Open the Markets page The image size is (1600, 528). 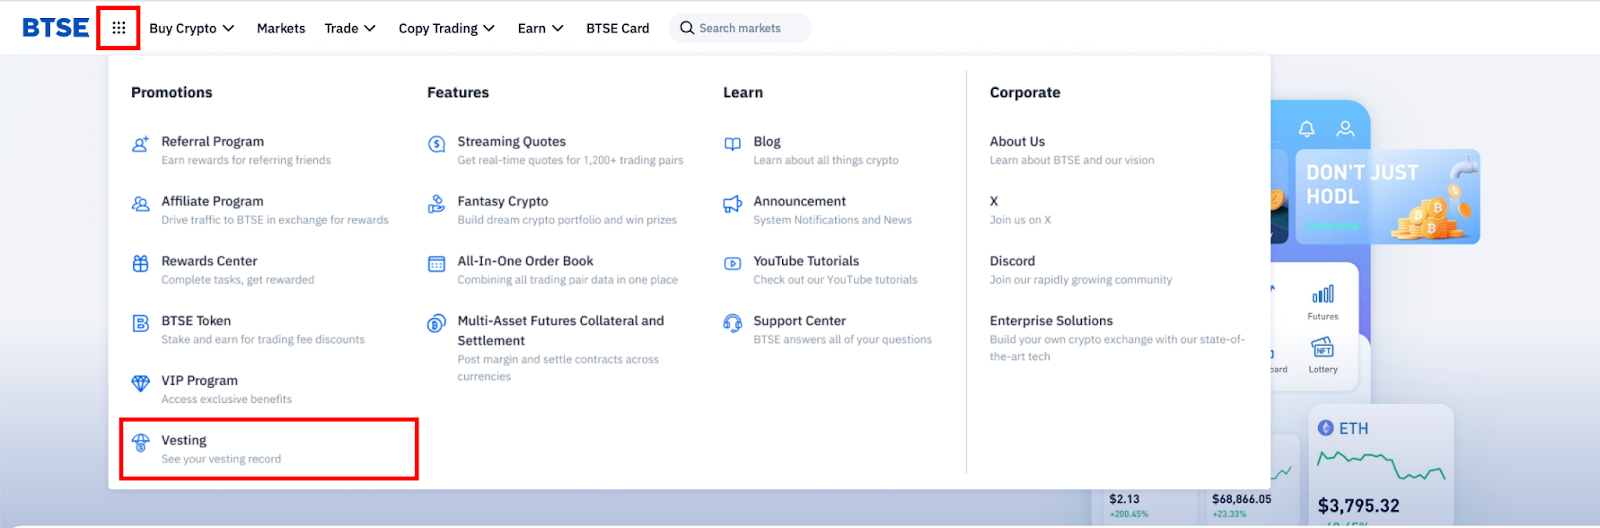(281, 28)
